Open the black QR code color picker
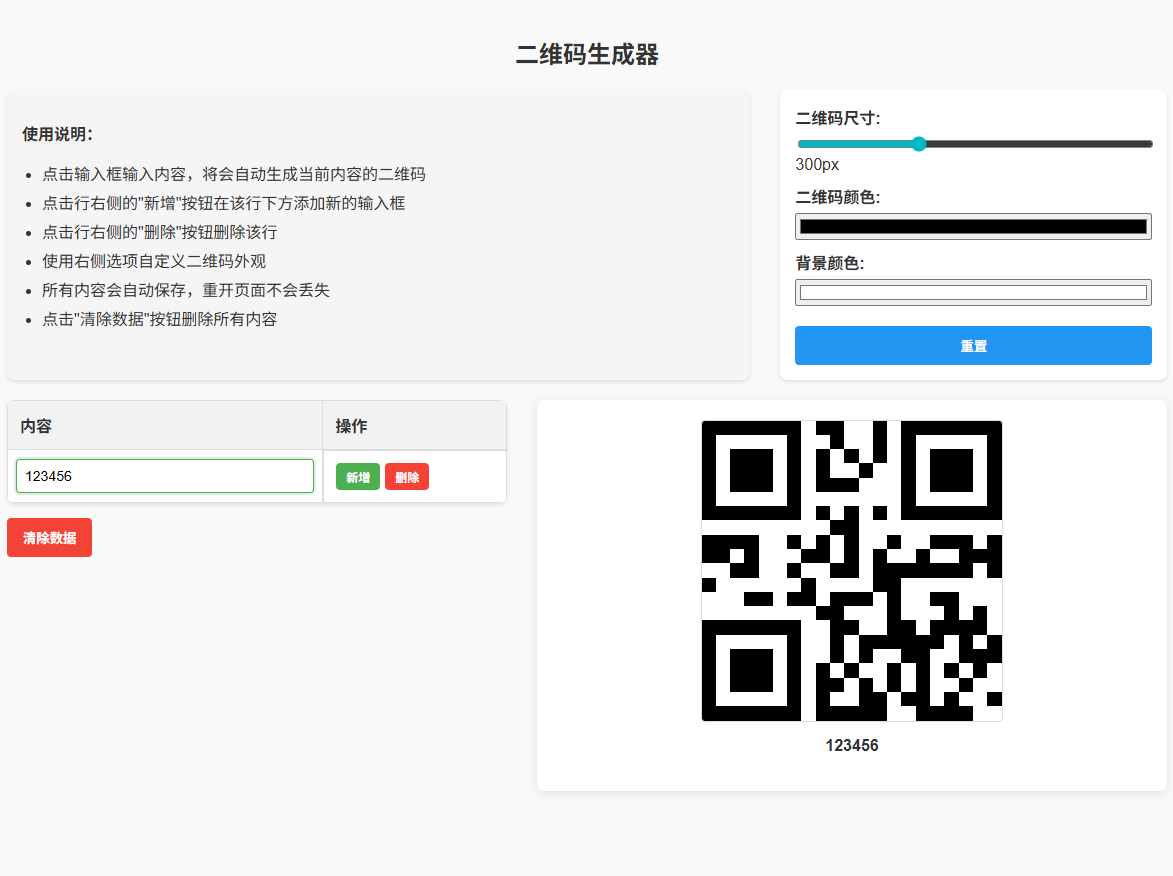The width and height of the screenshot is (1173, 876). coord(973,227)
